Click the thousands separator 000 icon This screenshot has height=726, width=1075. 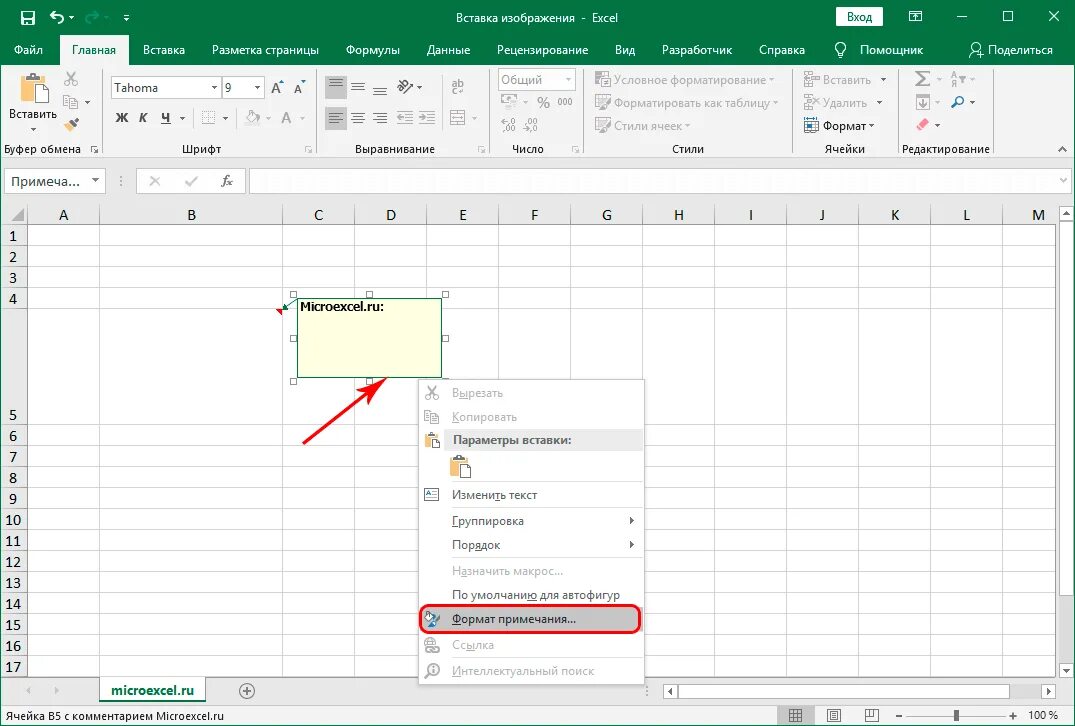[x=565, y=102]
